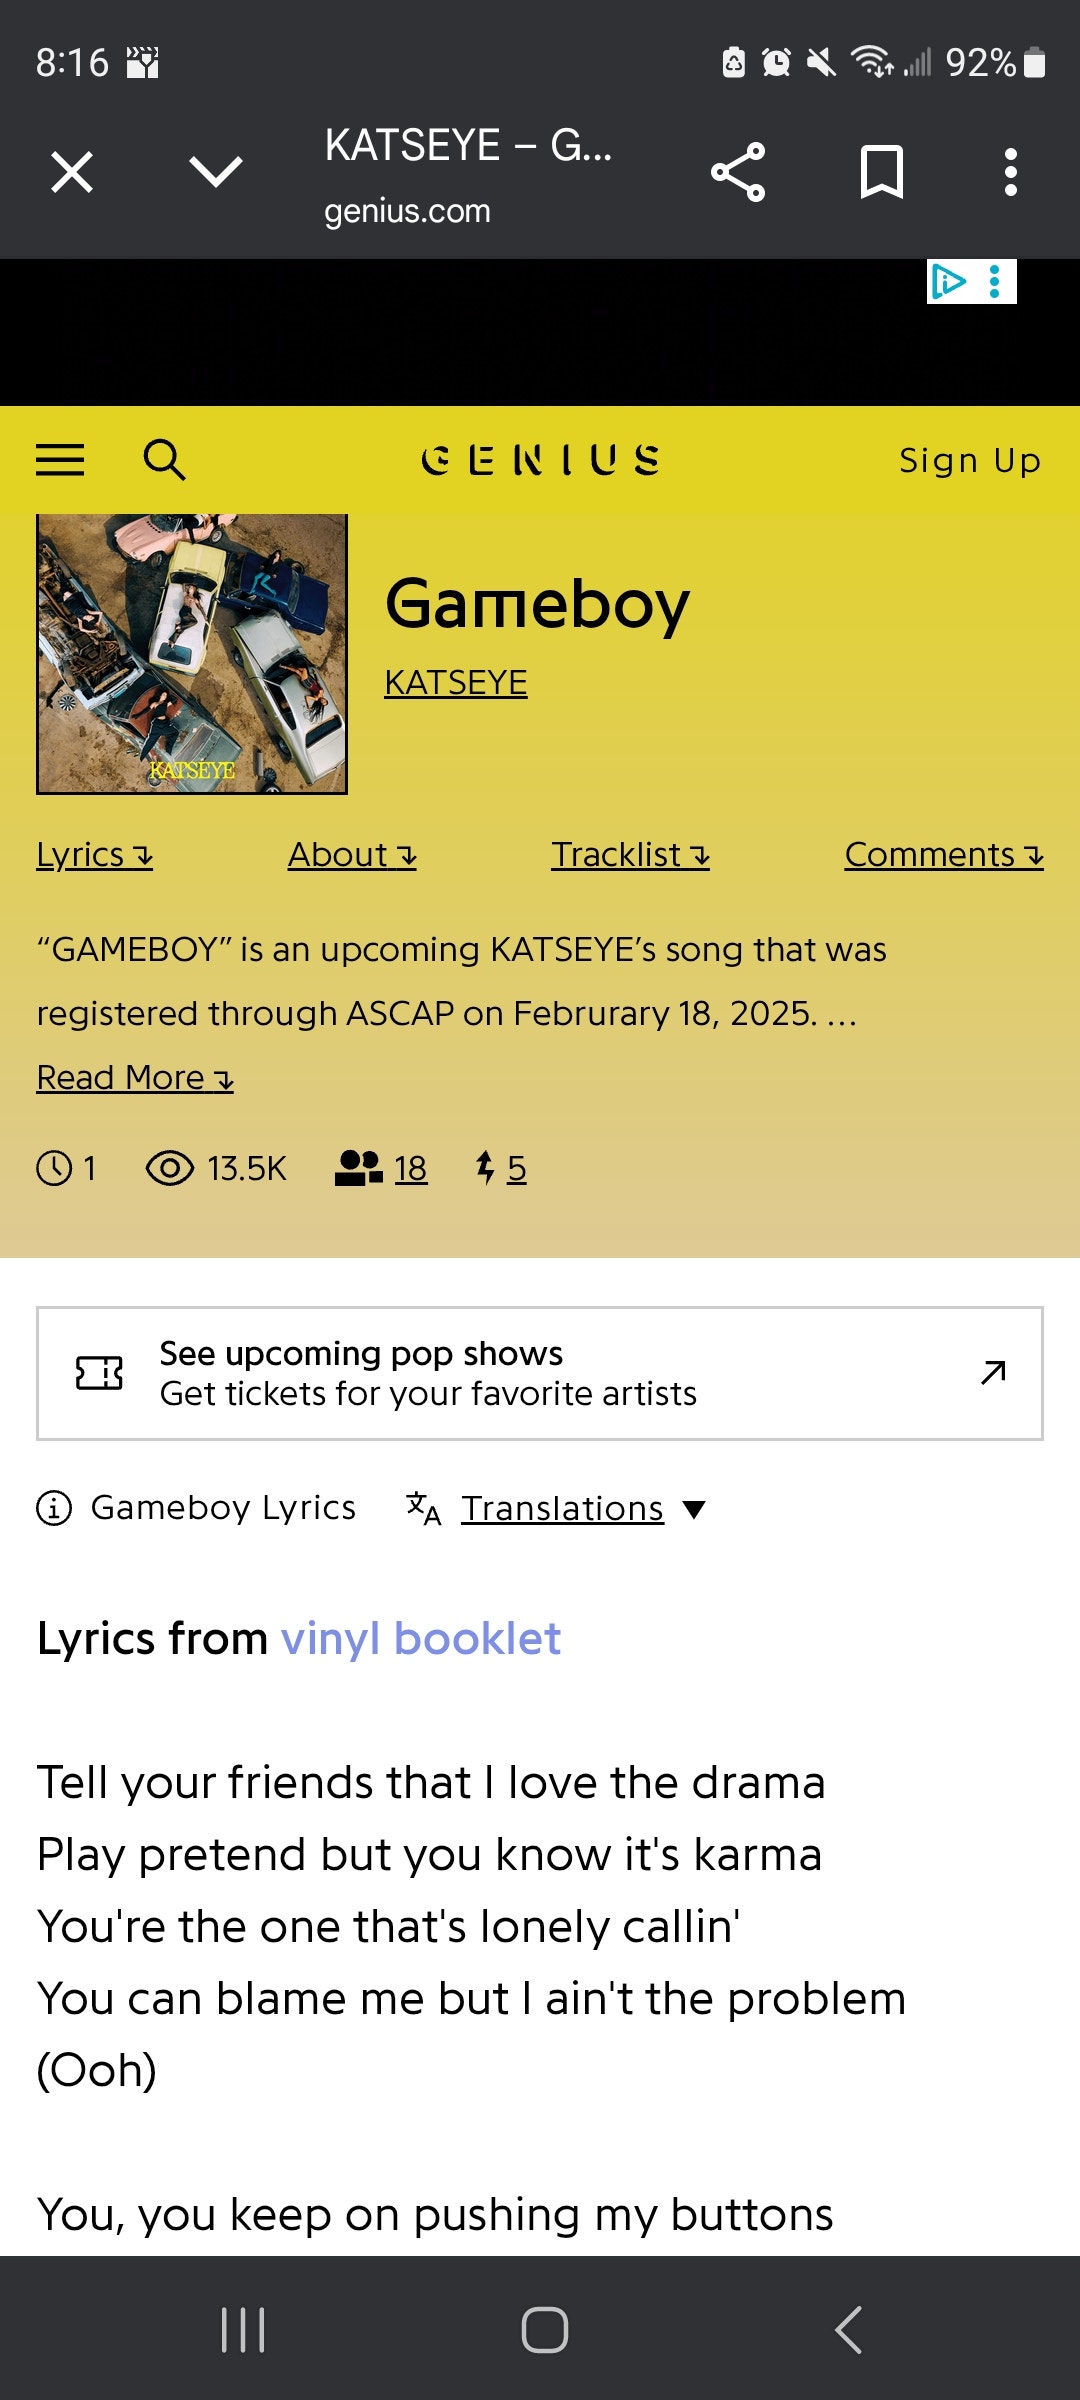Click the Sign Up link

(968, 460)
